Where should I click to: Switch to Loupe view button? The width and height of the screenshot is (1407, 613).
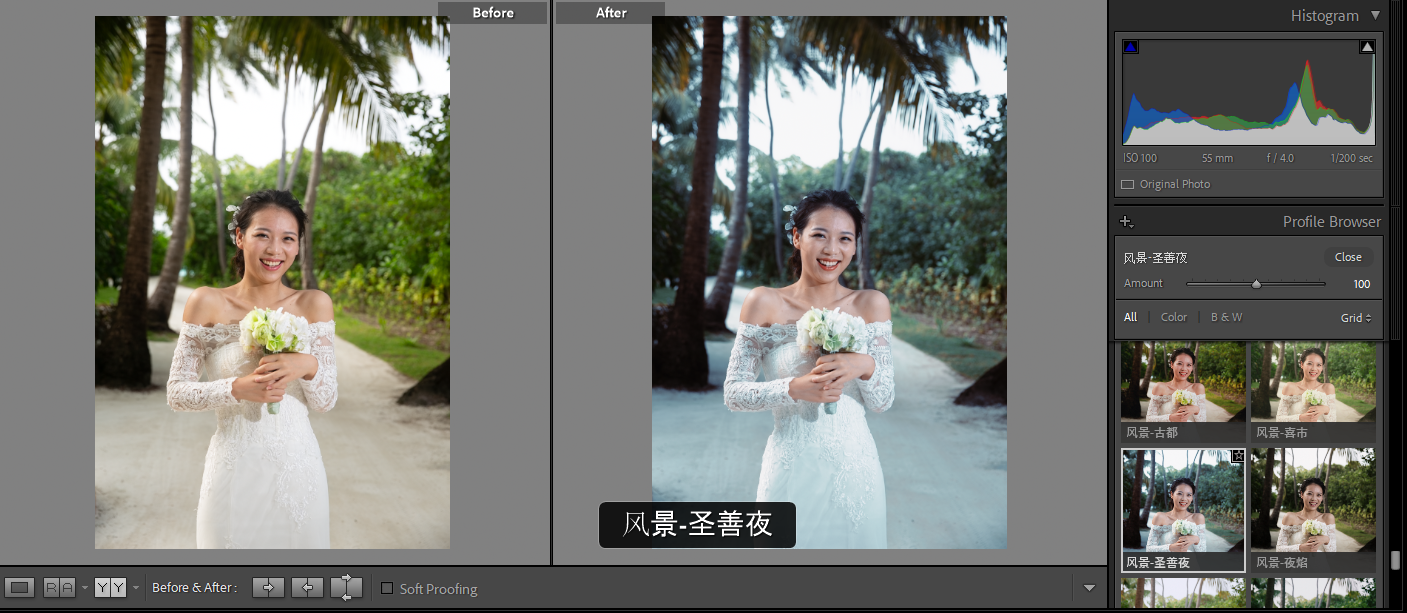coord(19,588)
